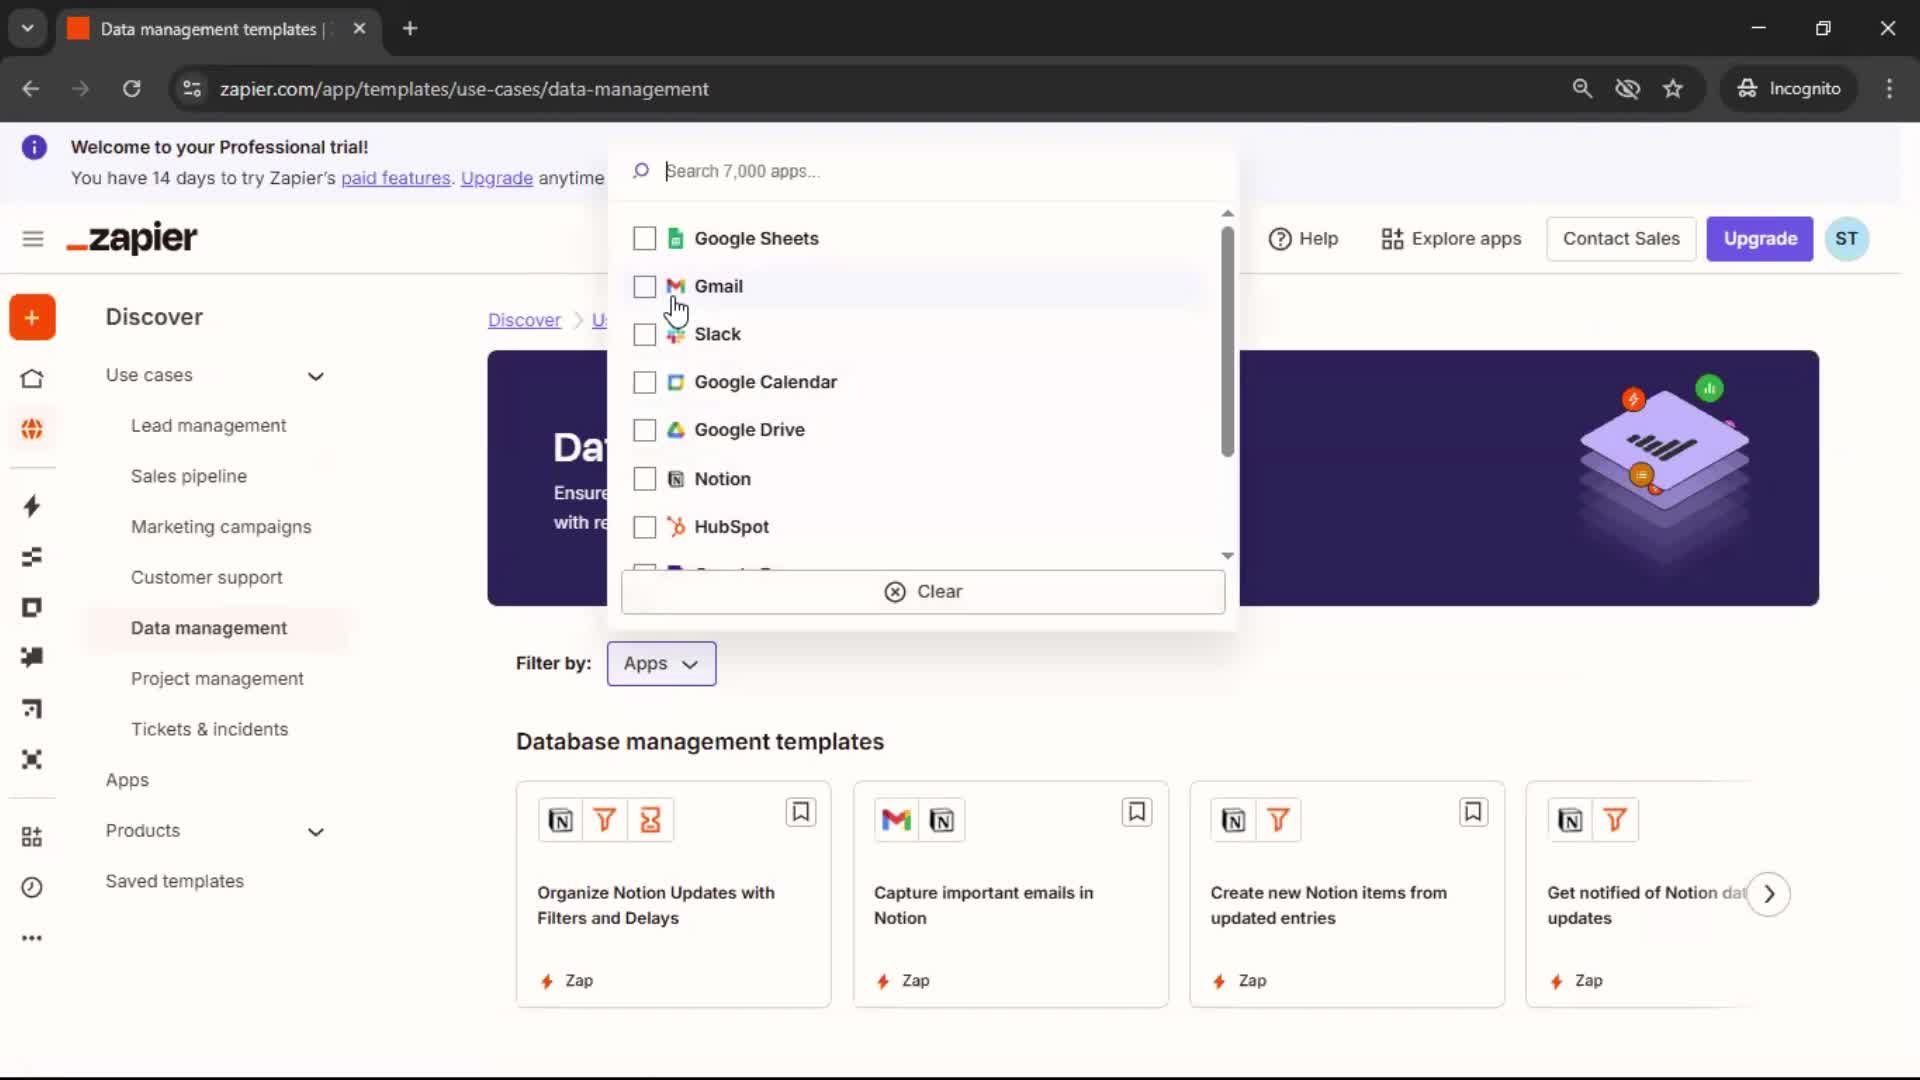Viewport: 1920px width, 1080px height.
Task: Click the info icon in trial banner
Action: 34,148
